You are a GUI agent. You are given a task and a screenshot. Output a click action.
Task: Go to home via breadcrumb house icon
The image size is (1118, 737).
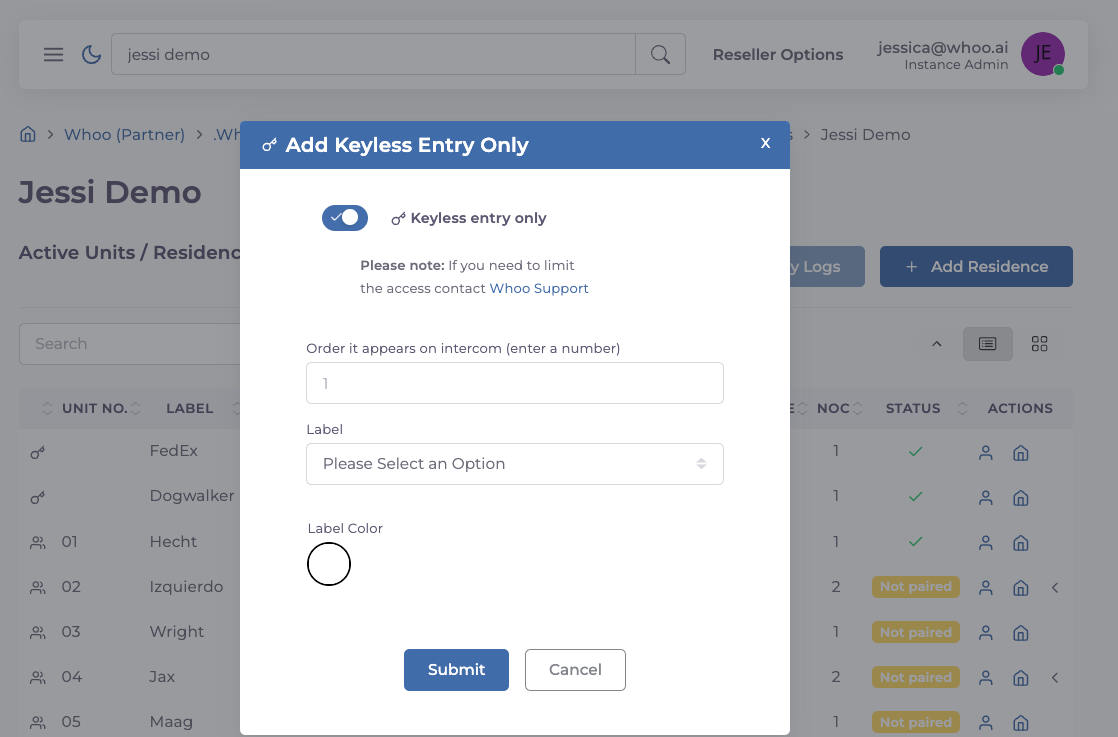click(x=28, y=134)
